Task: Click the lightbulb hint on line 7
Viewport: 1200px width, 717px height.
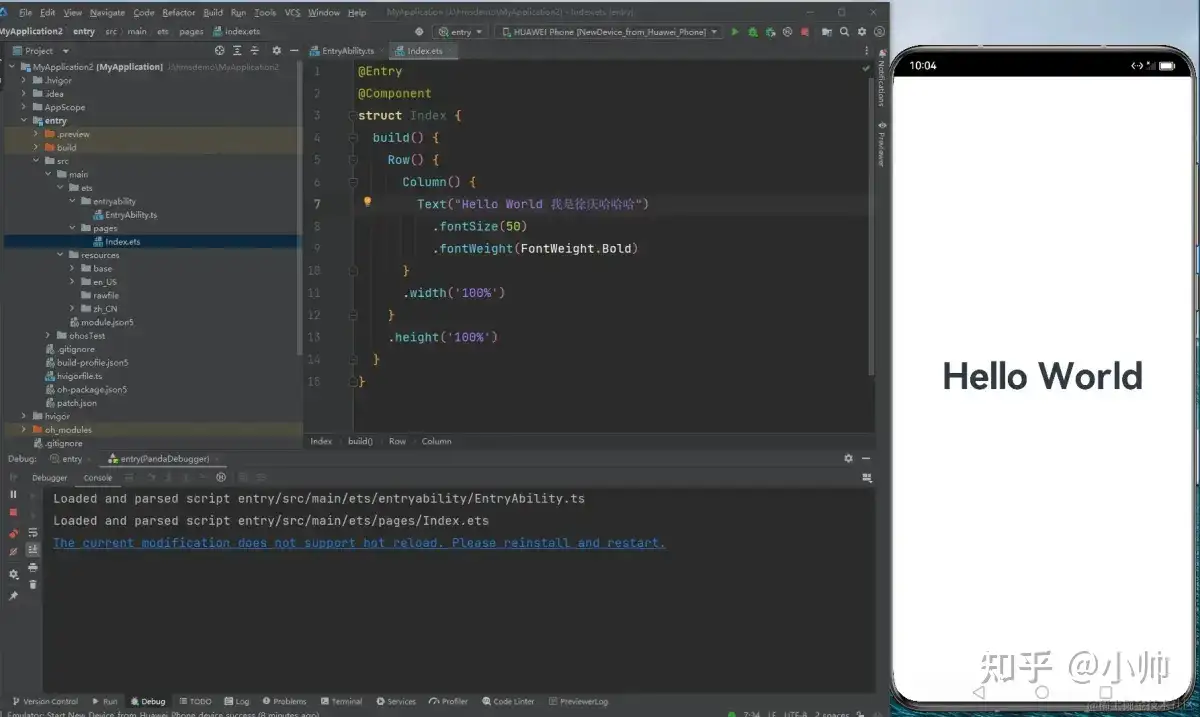Action: click(367, 202)
